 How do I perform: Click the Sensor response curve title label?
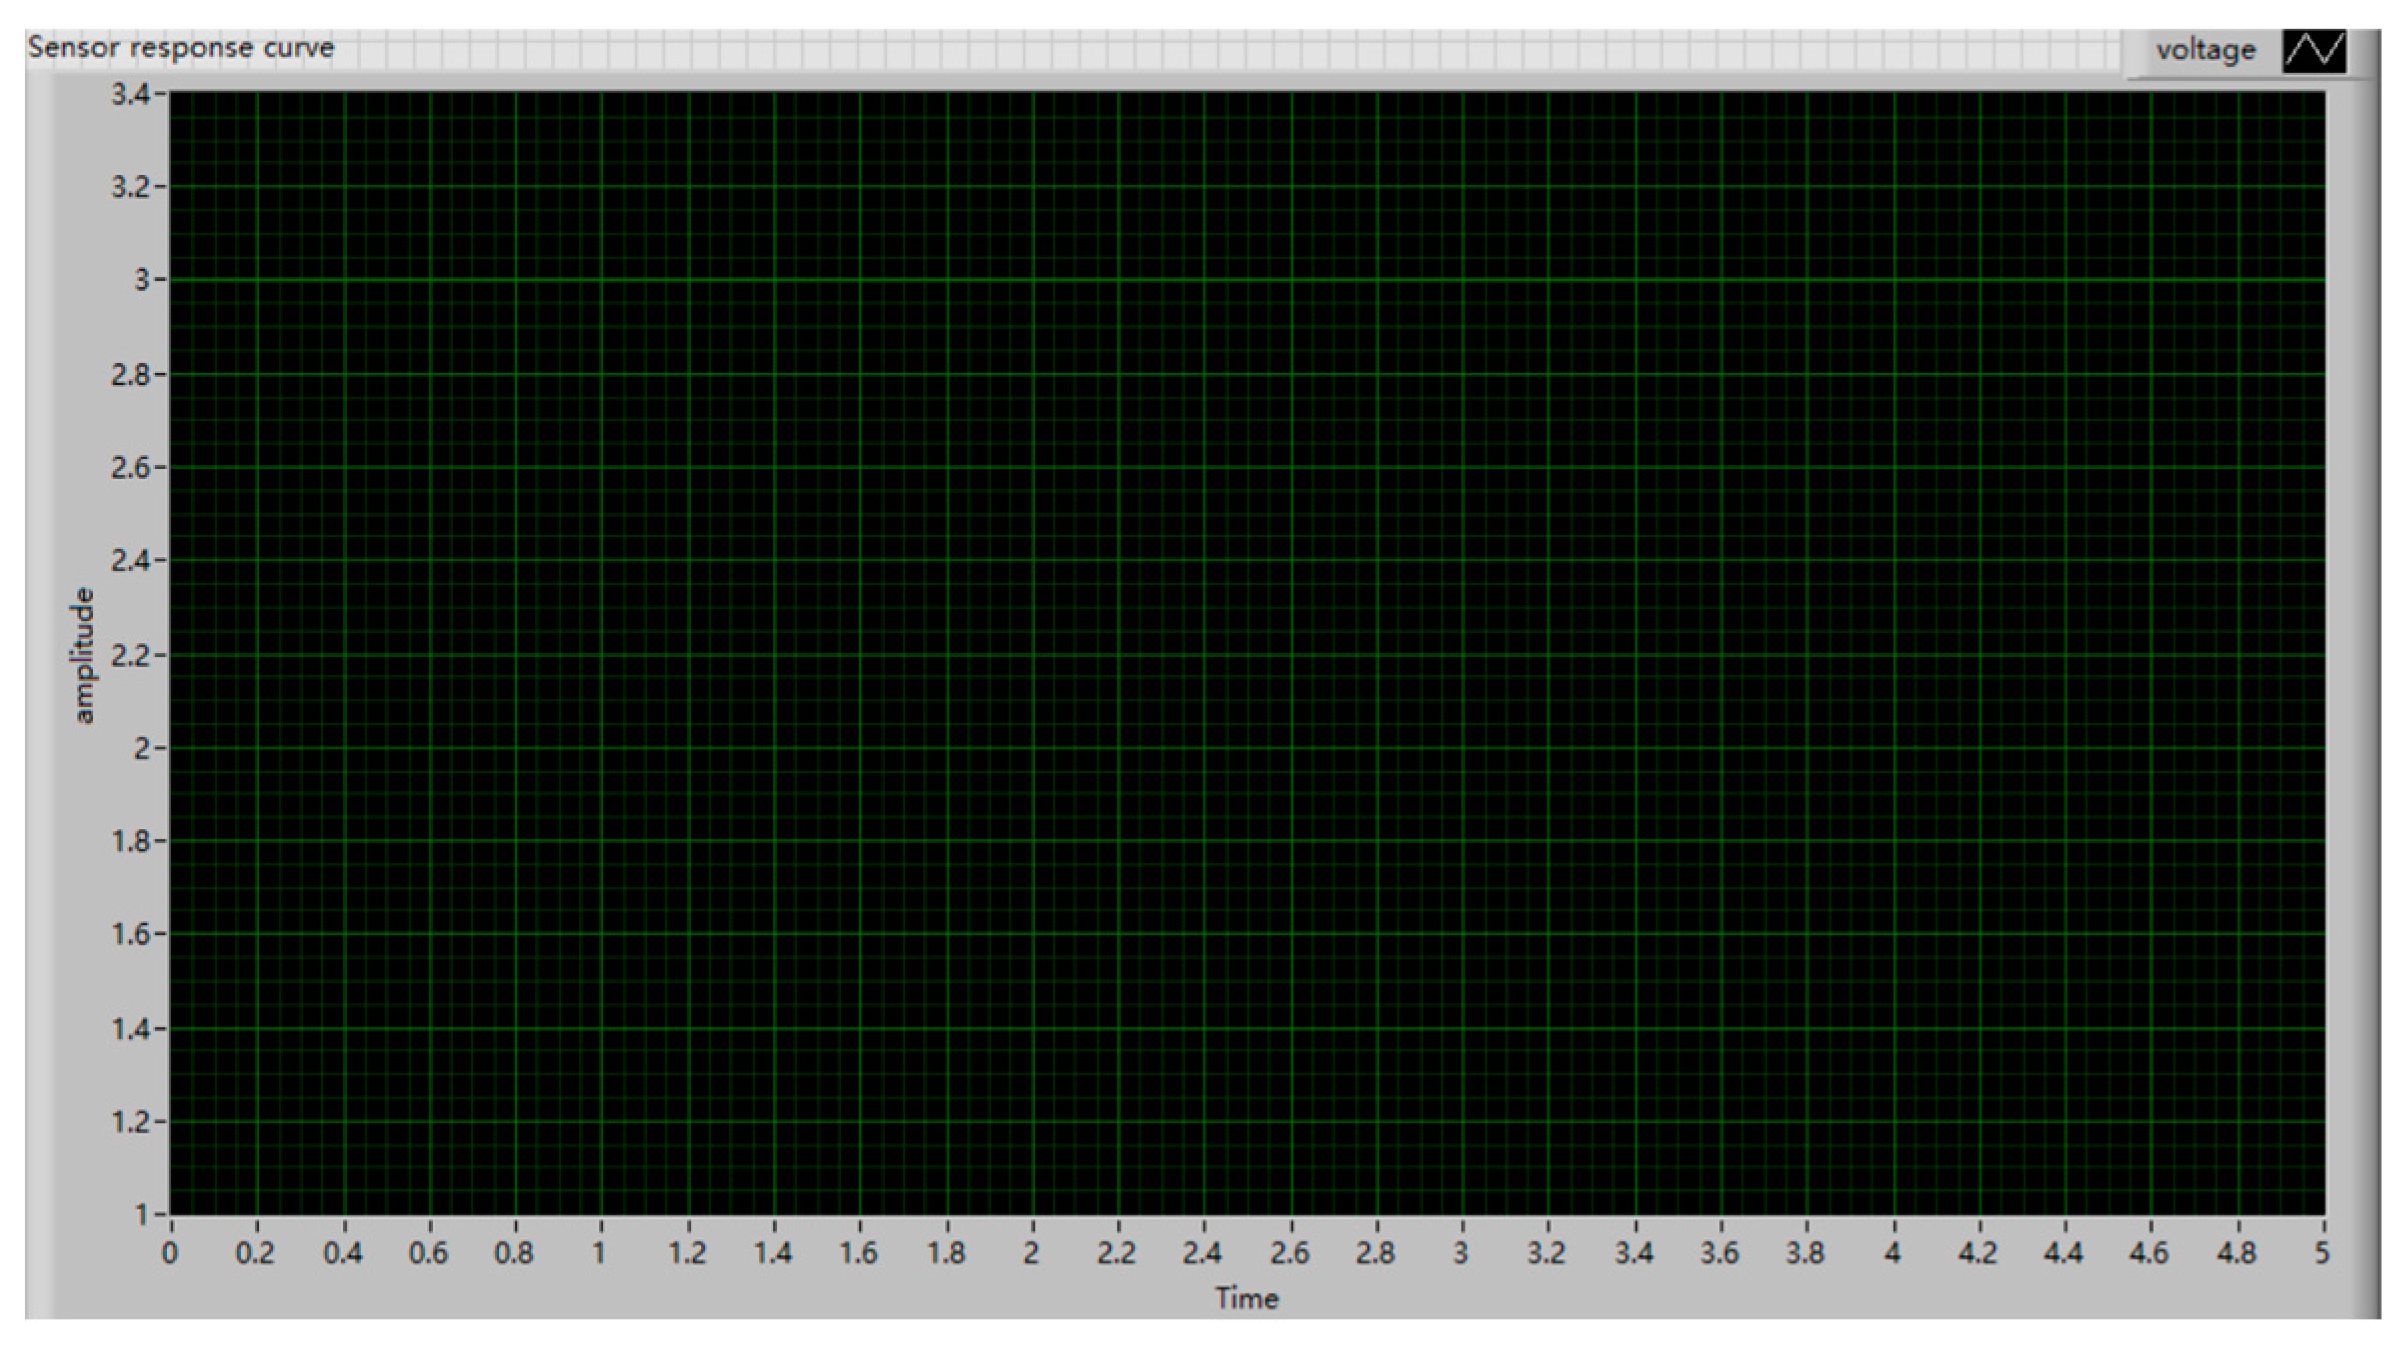181,48
